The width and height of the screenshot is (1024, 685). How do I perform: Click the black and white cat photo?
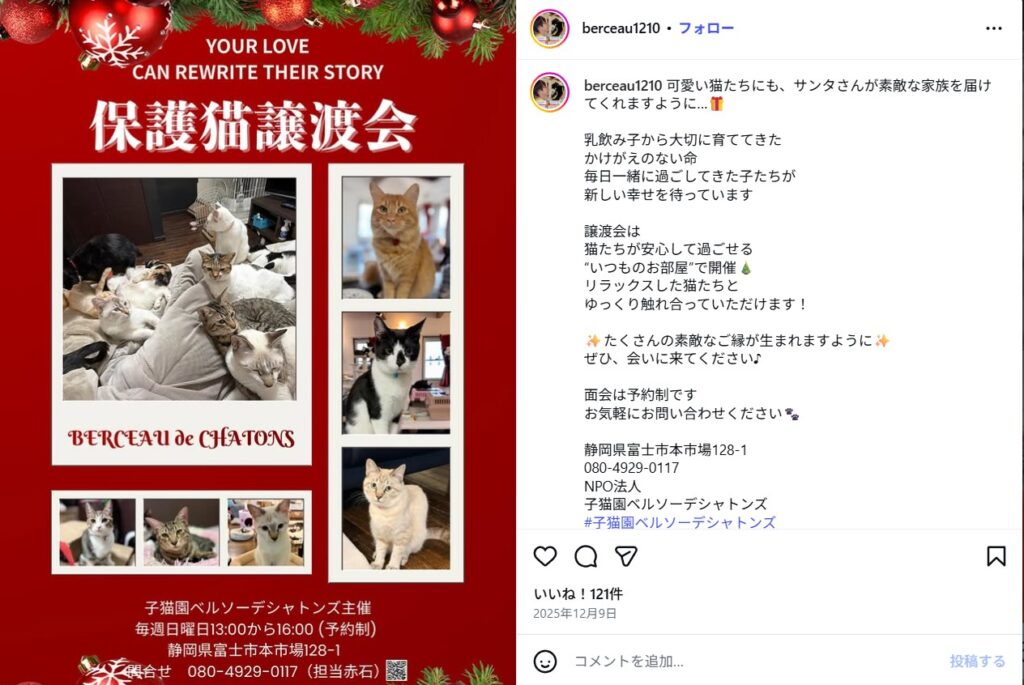pyautogui.click(x=396, y=372)
